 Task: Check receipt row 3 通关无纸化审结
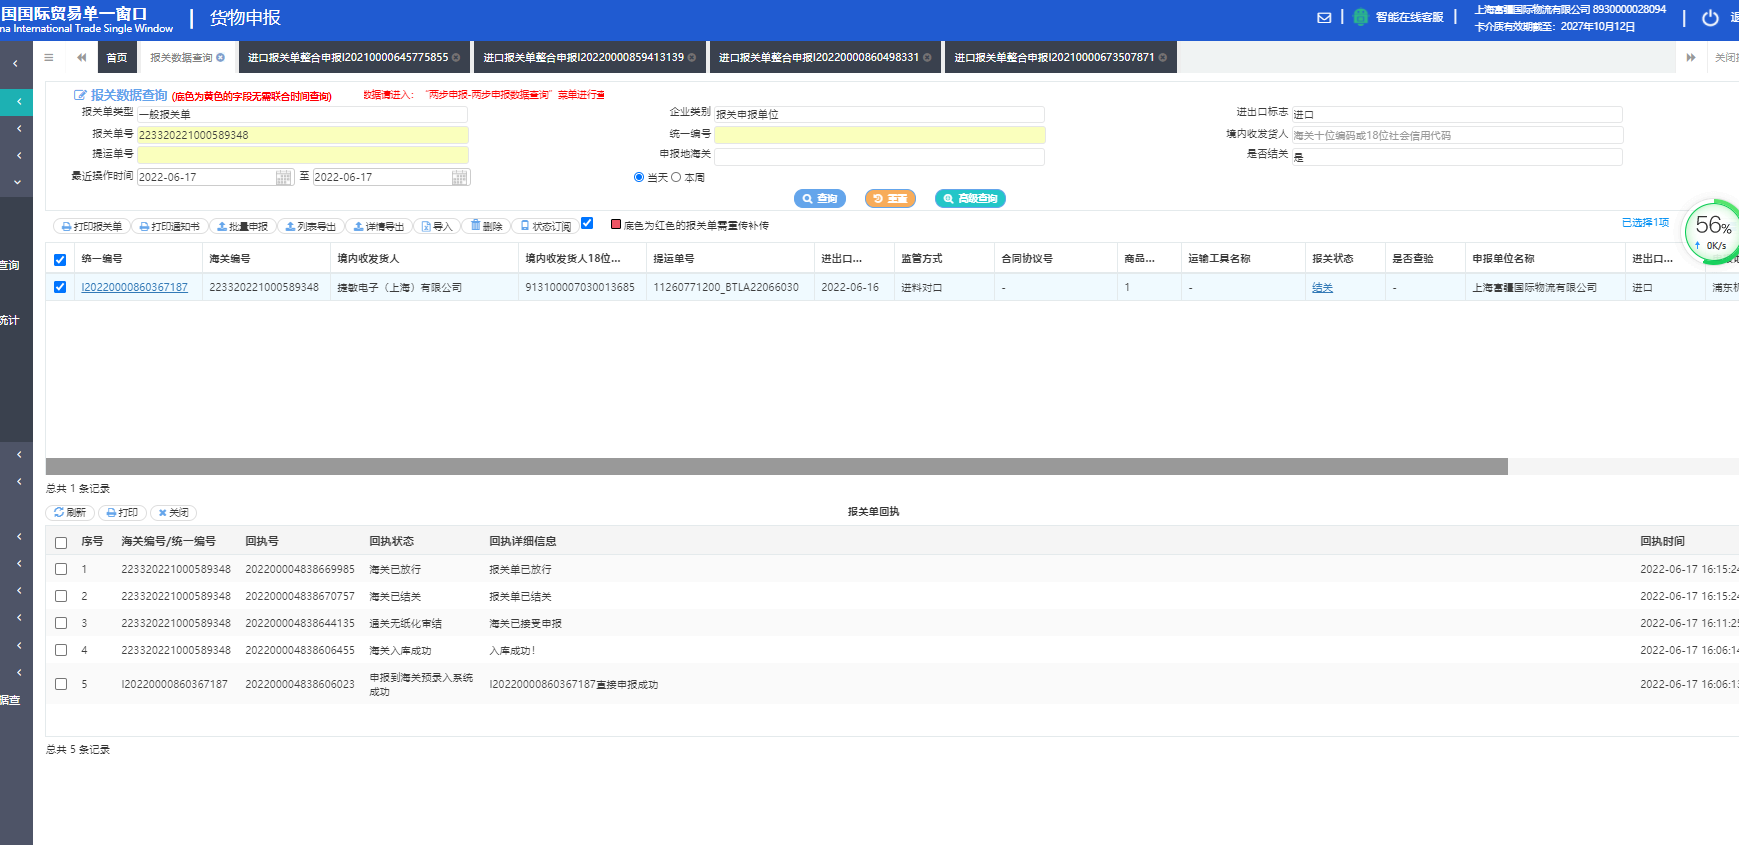[x=61, y=623]
